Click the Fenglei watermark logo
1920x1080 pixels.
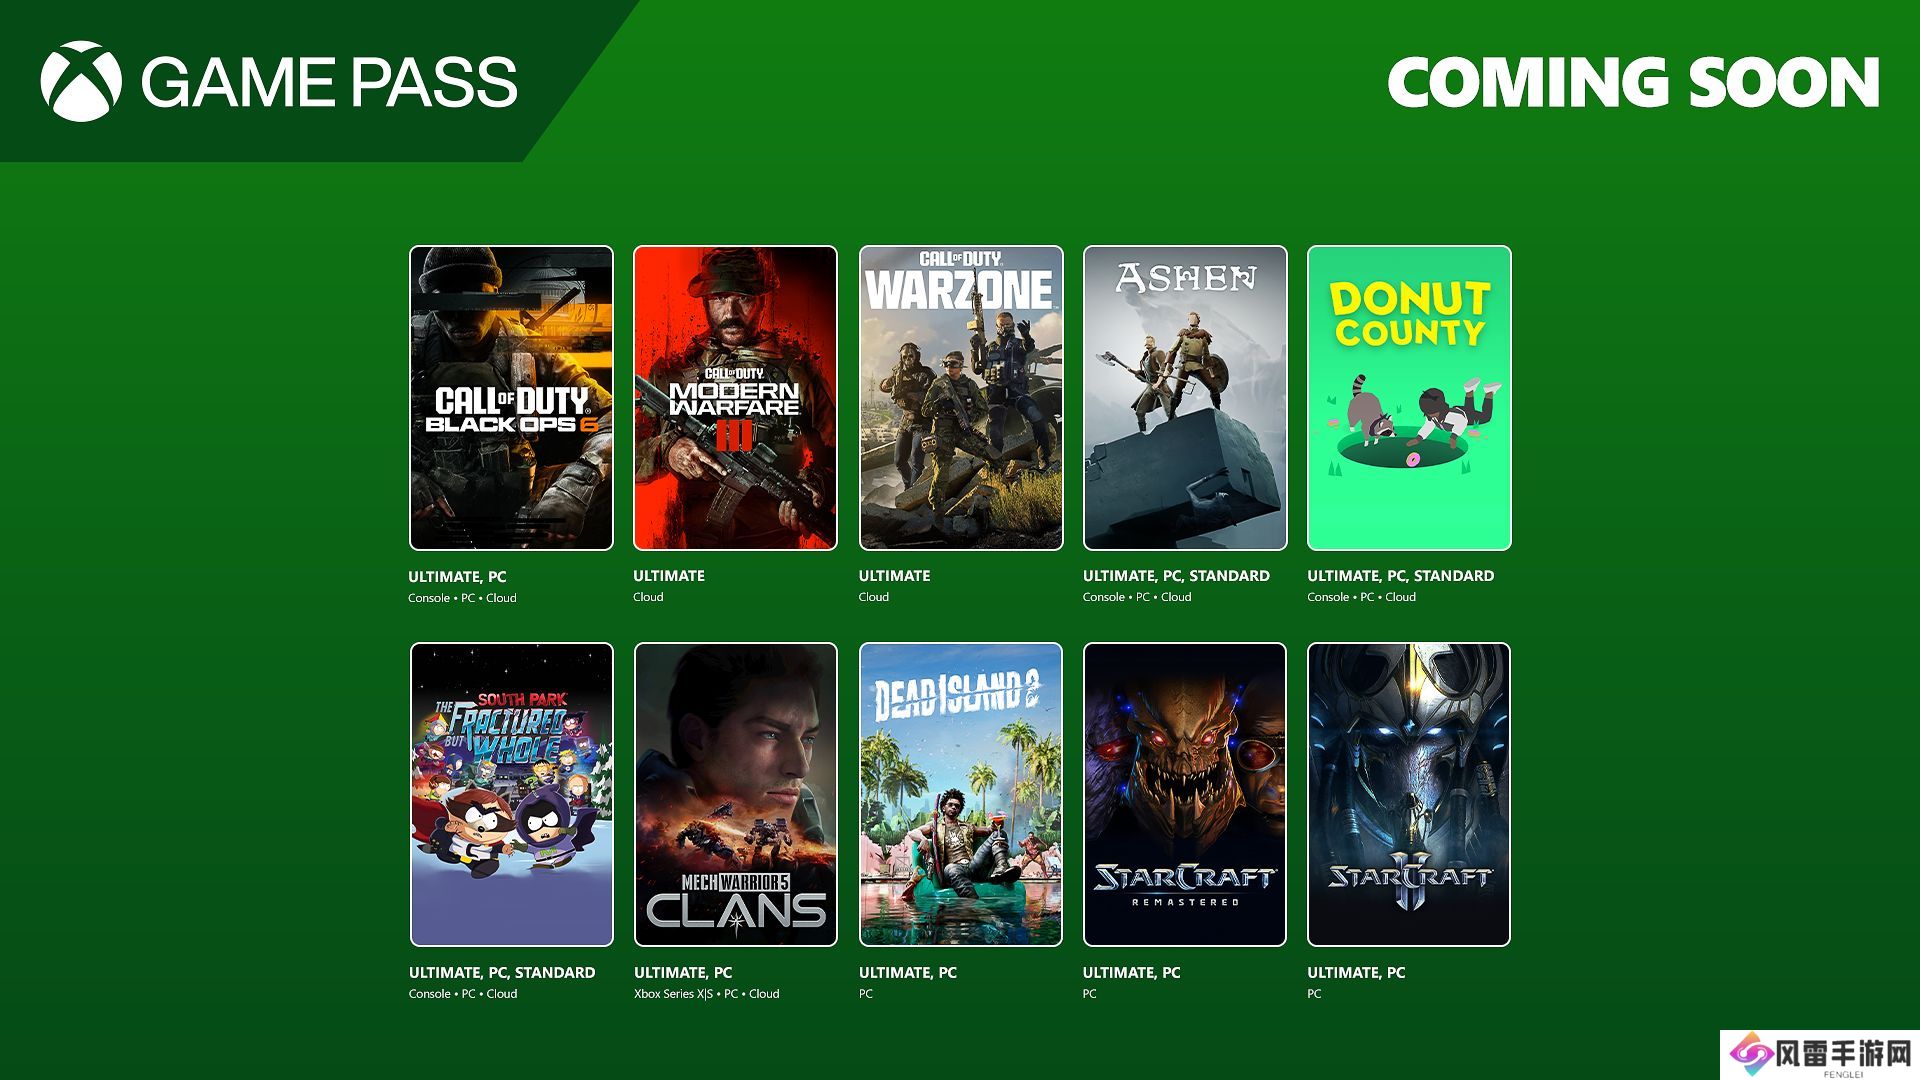click(1819, 1055)
